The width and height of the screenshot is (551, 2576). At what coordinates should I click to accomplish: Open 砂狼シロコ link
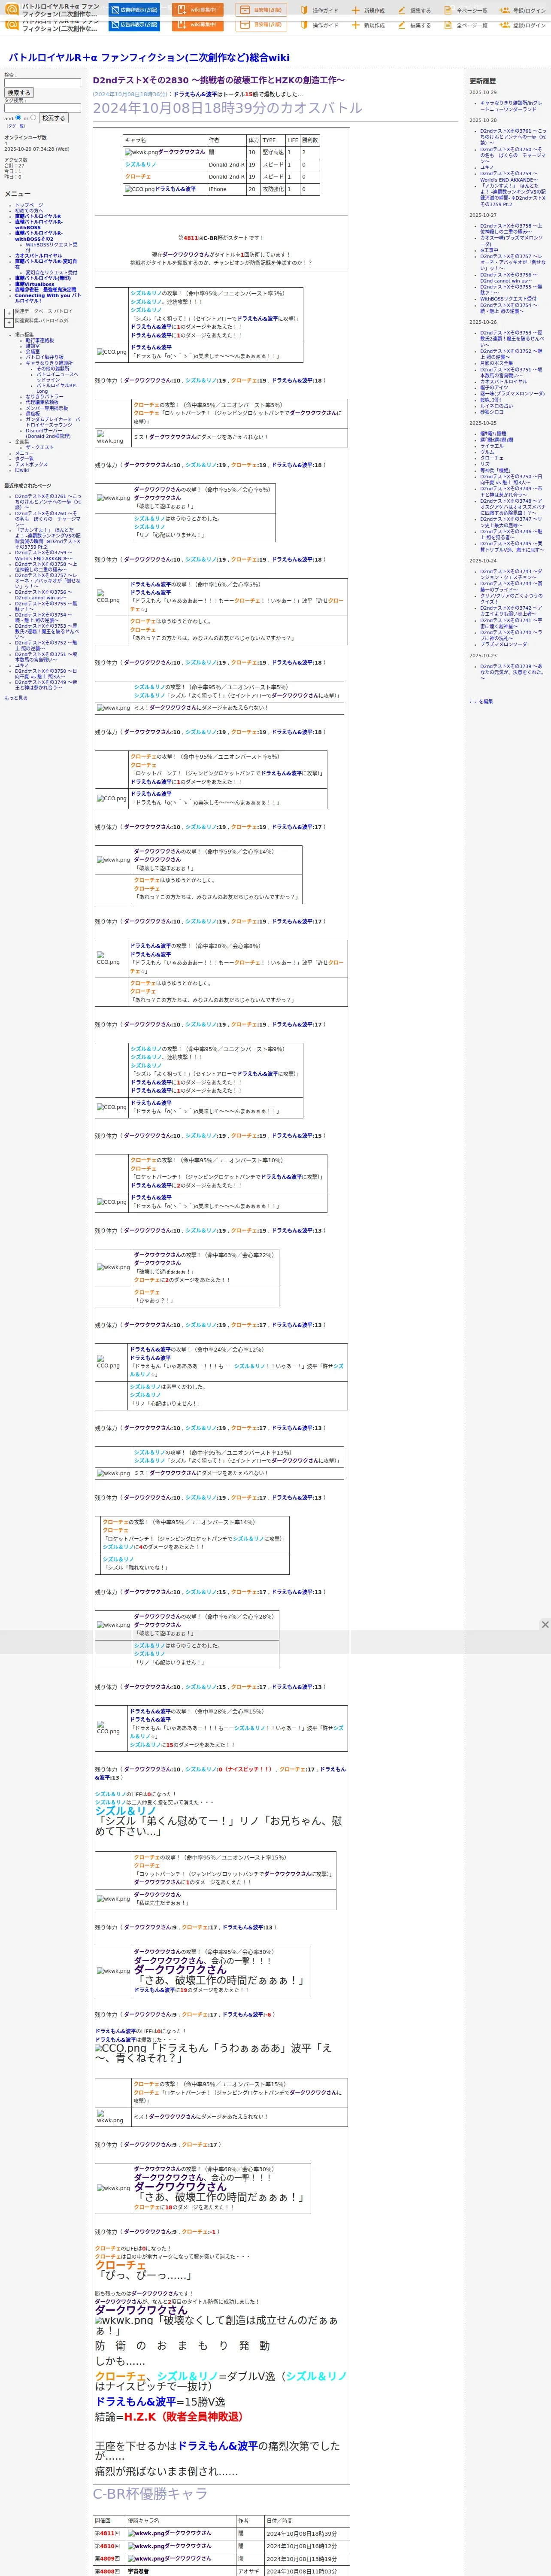pyautogui.click(x=492, y=412)
